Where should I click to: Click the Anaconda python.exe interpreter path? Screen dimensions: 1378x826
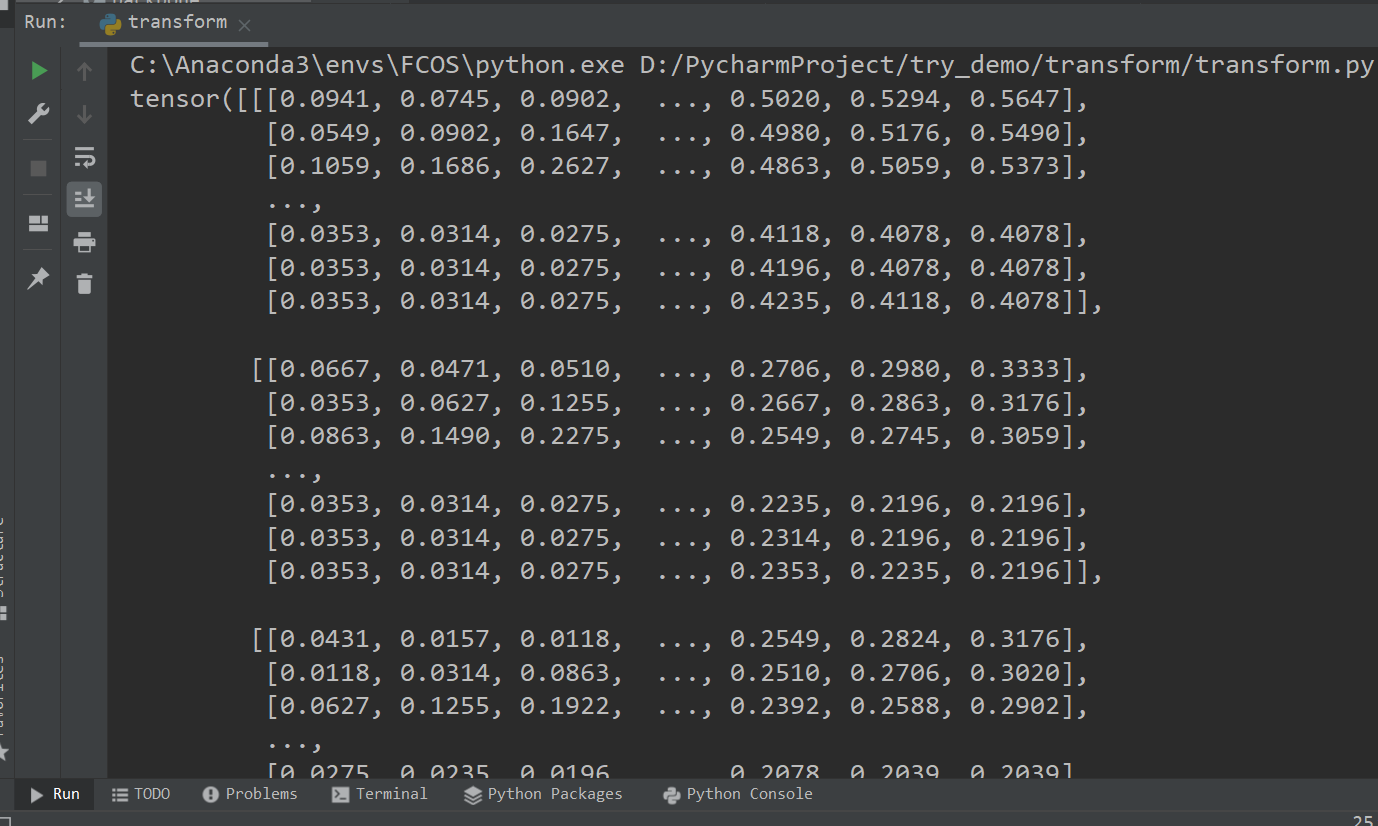378,66
